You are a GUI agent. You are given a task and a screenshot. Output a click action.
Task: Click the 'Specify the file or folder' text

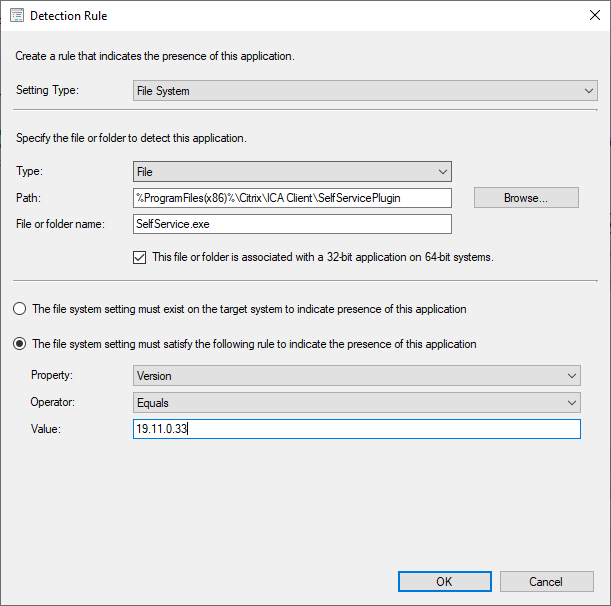(131, 138)
